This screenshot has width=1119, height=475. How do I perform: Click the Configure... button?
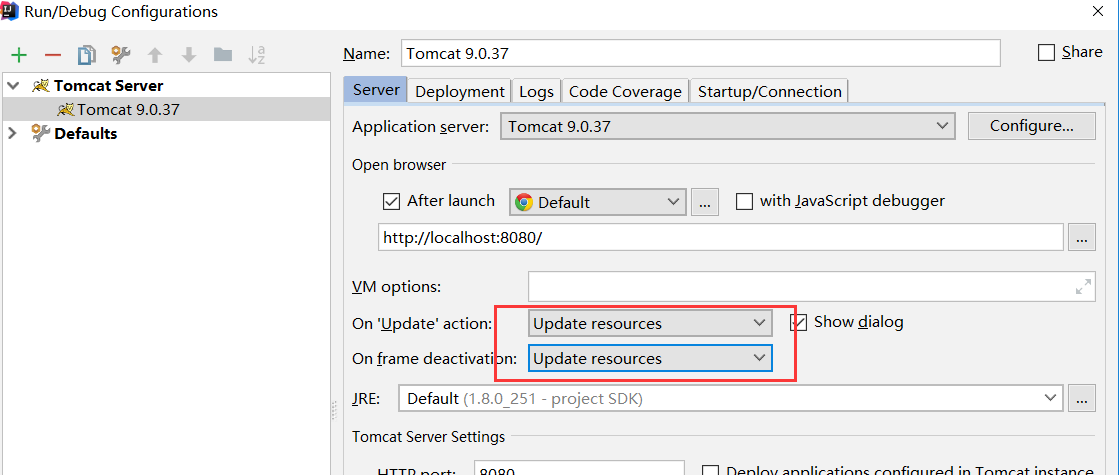(x=1031, y=126)
